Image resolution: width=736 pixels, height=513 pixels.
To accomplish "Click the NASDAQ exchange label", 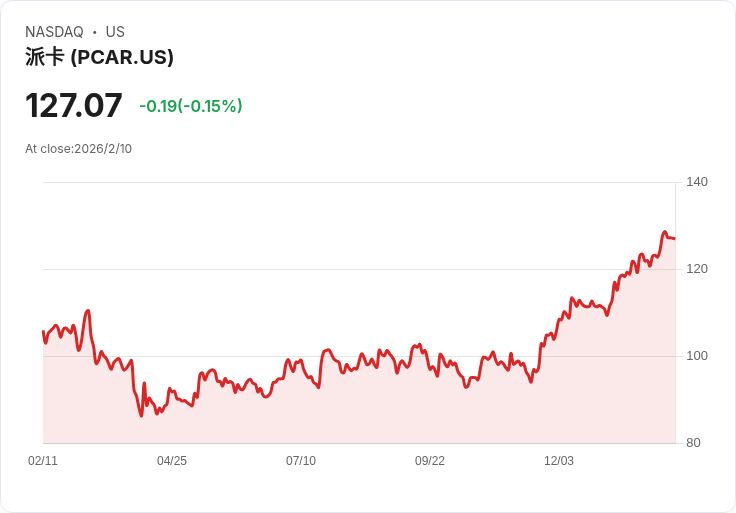I will pyautogui.click(x=54, y=32).
